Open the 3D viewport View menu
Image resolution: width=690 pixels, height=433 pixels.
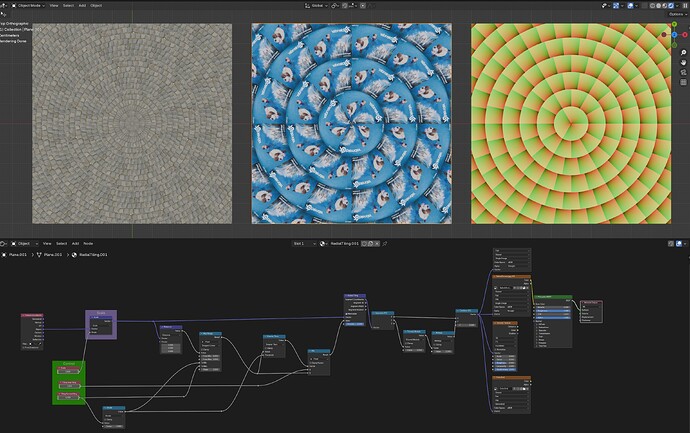tap(54, 6)
